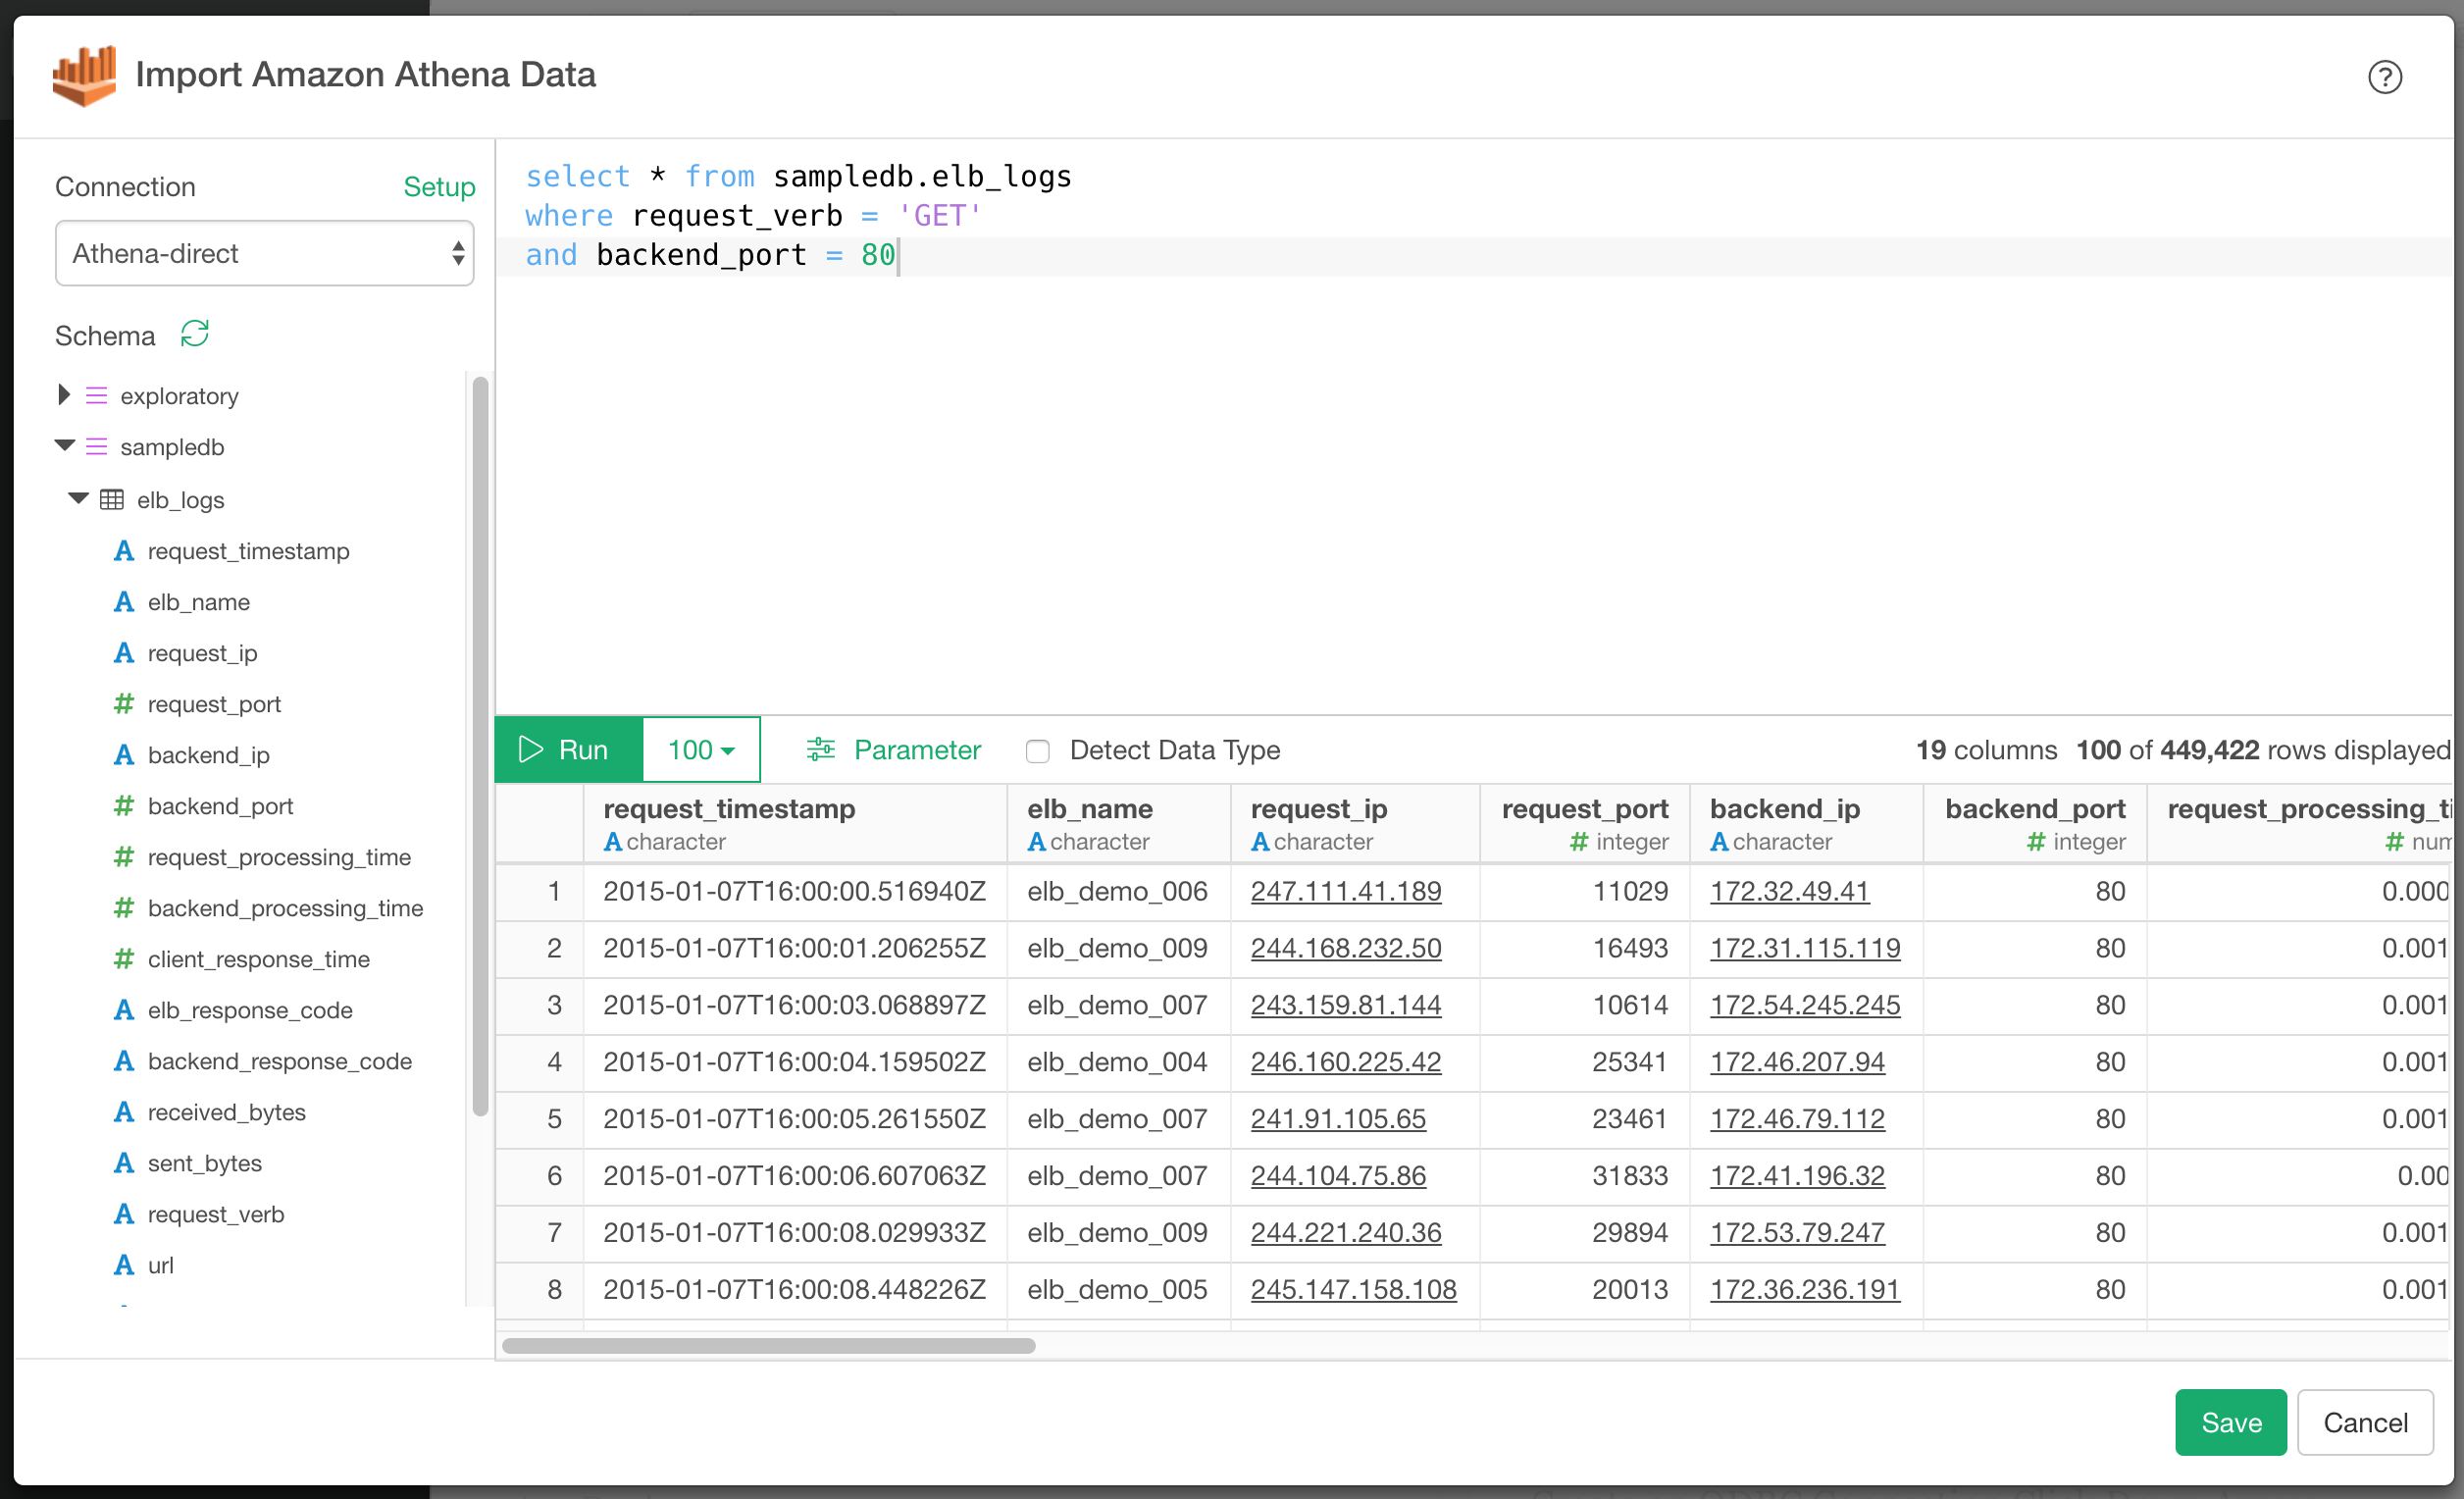Click the schema panel vertical scrollbar
Viewport: 2464px width, 1499px height.
pos(480,746)
